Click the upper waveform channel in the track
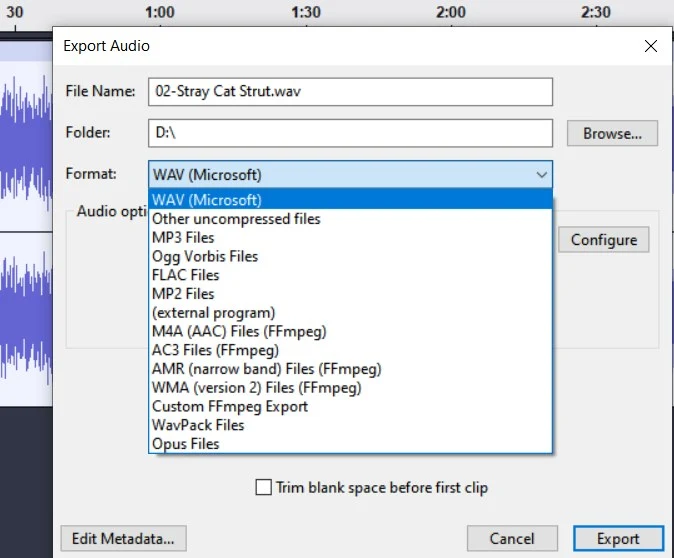 point(26,146)
